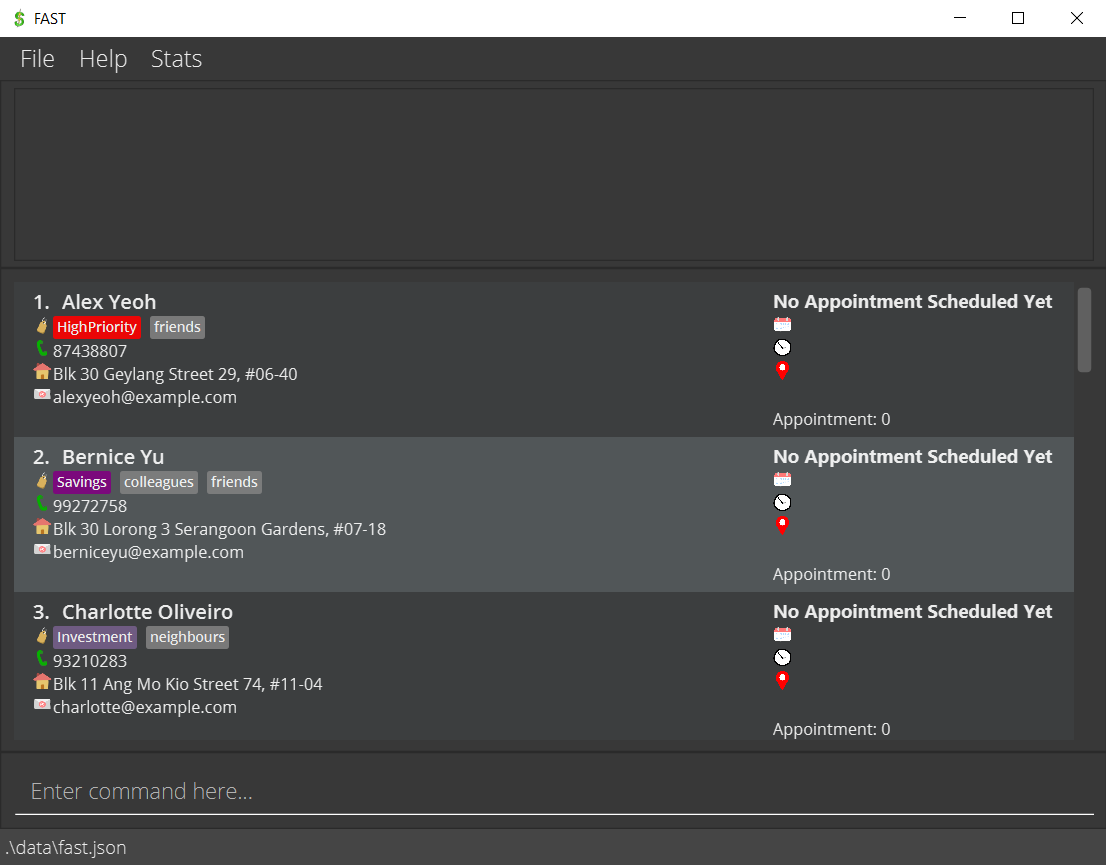Click the Investment tag on Charlotte Oliveiro

[x=94, y=637]
